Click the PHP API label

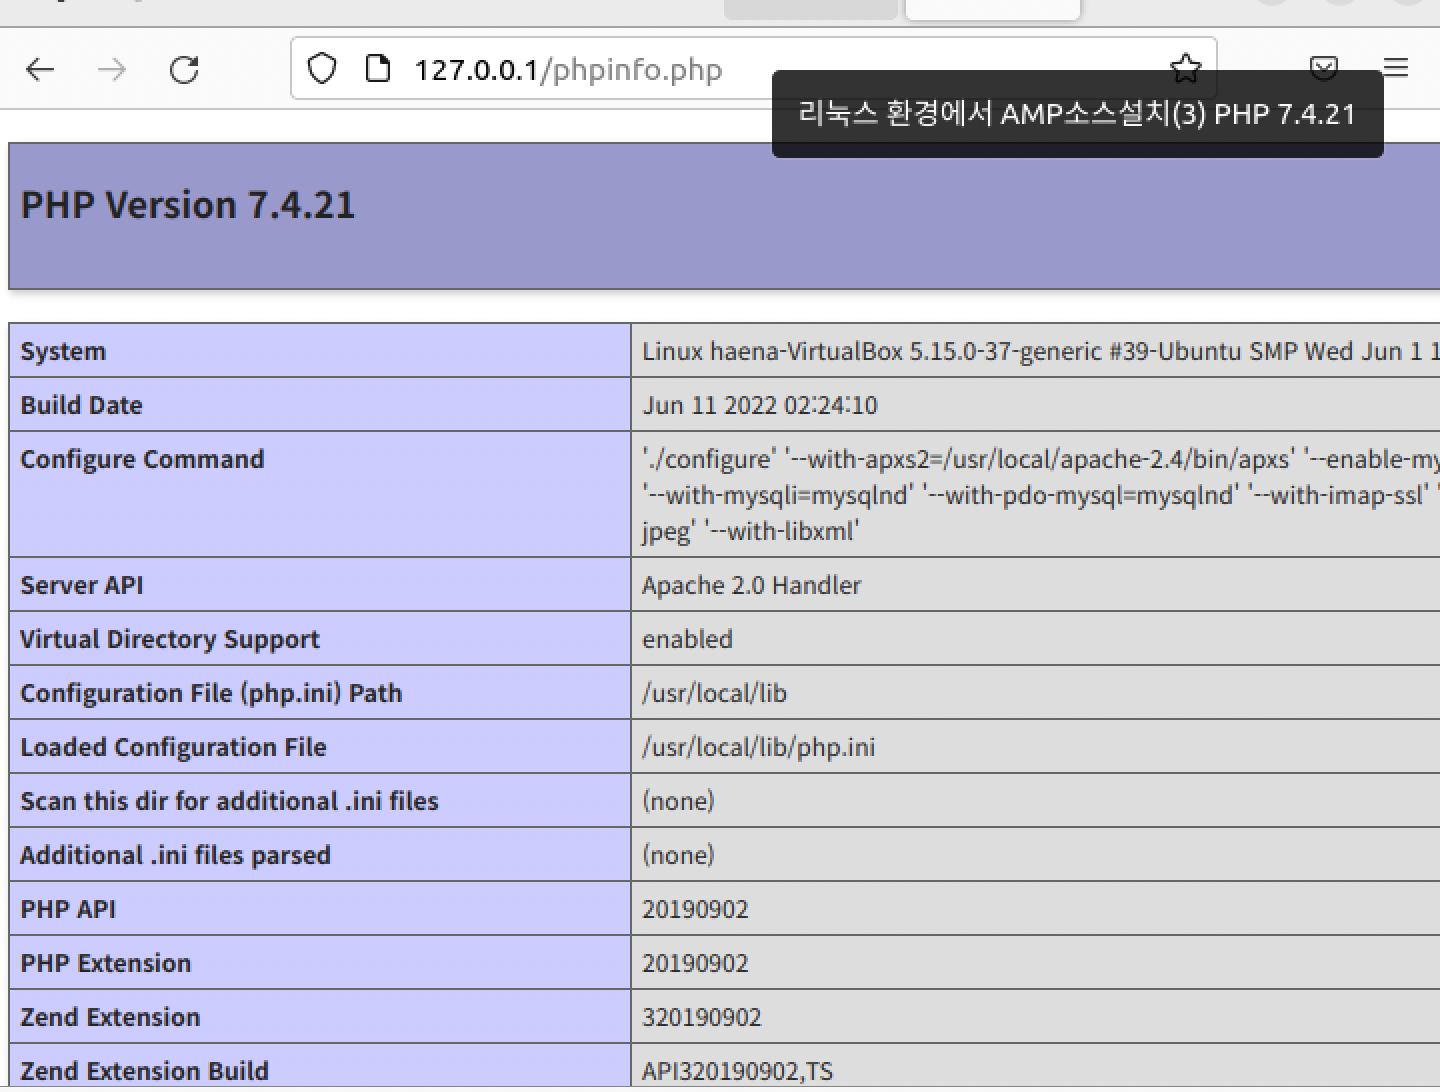68,909
